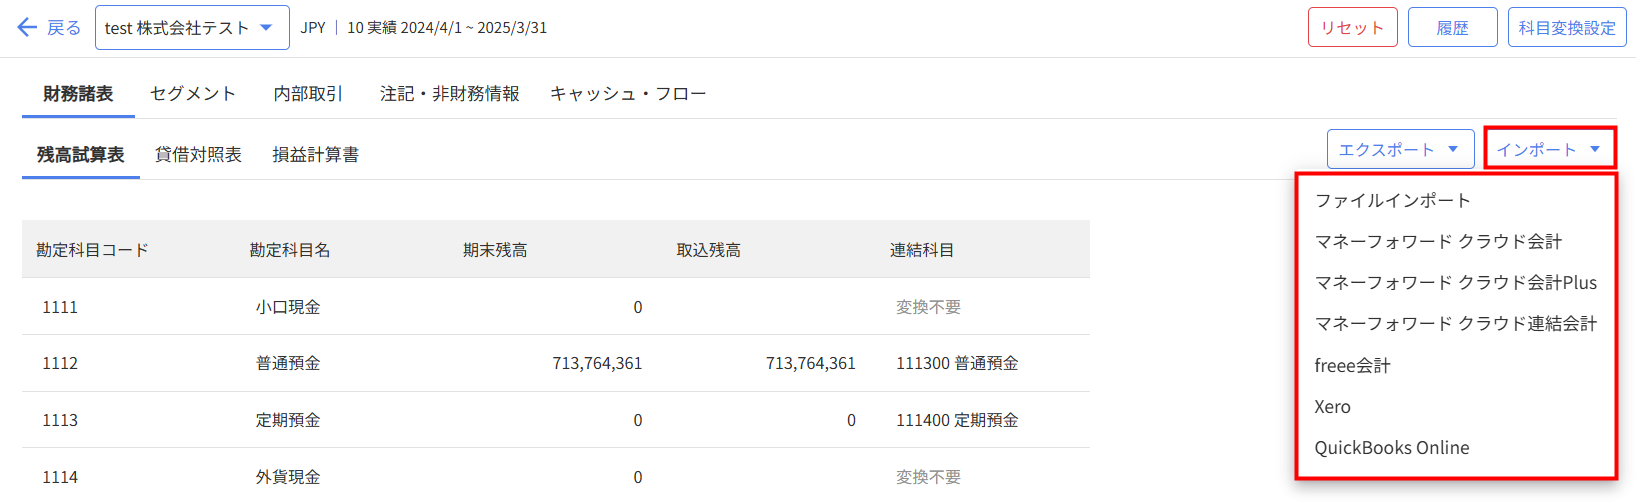Collapse the インポート dropdown
The height and width of the screenshot is (504, 1636).
pyautogui.click(x=1548, y=150)
